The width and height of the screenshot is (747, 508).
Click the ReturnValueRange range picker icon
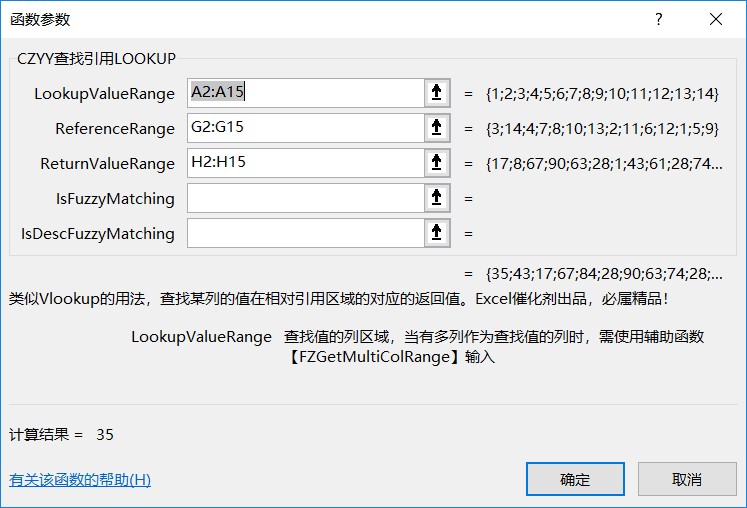437,163
